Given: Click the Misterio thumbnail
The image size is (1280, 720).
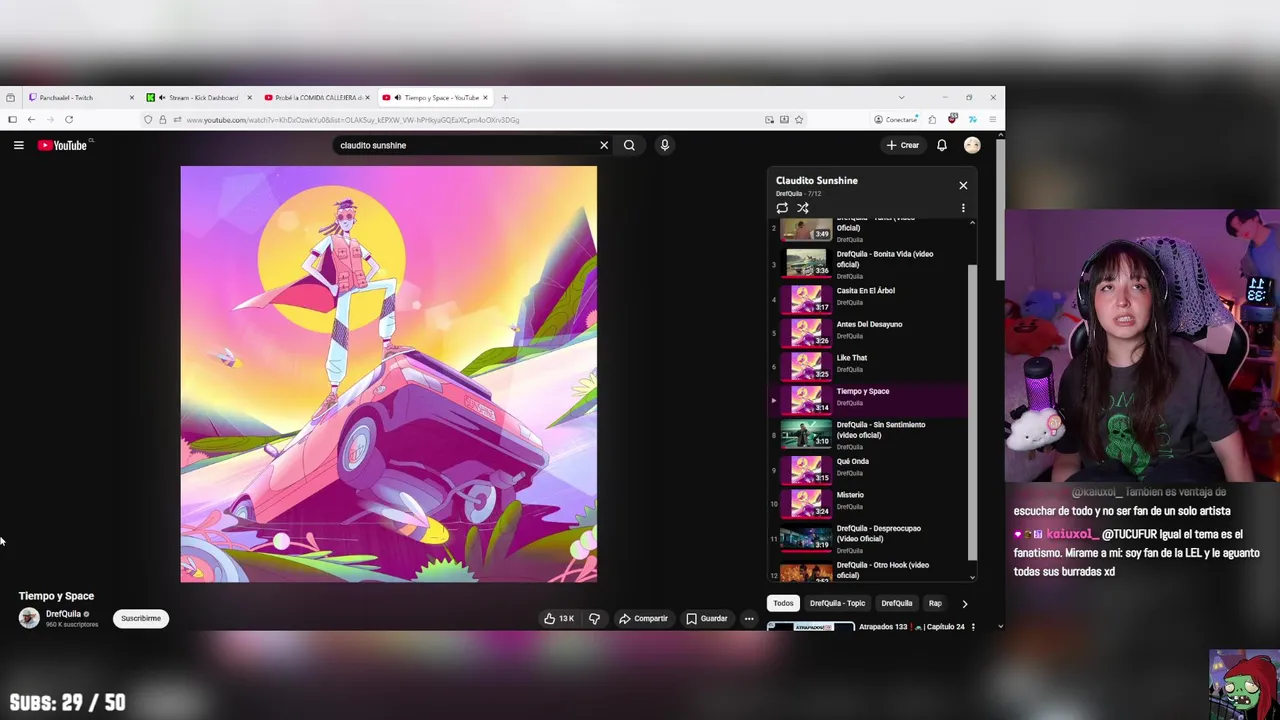Looking at the screenshot, I should 806,503.
